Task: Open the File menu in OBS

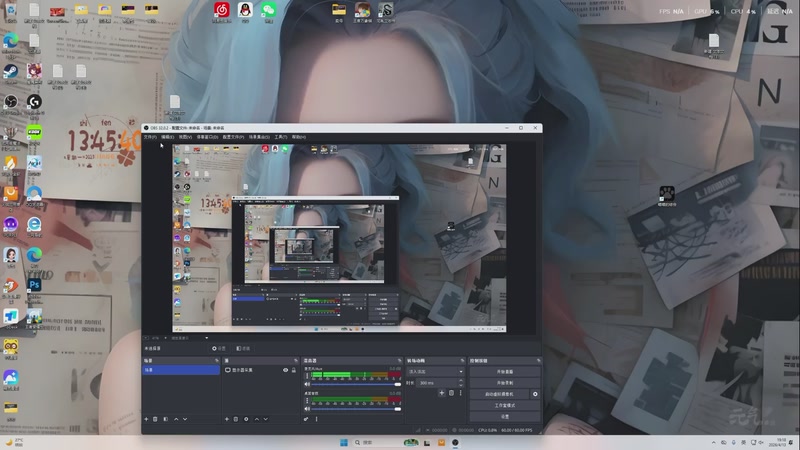Action: click(150, 137)
